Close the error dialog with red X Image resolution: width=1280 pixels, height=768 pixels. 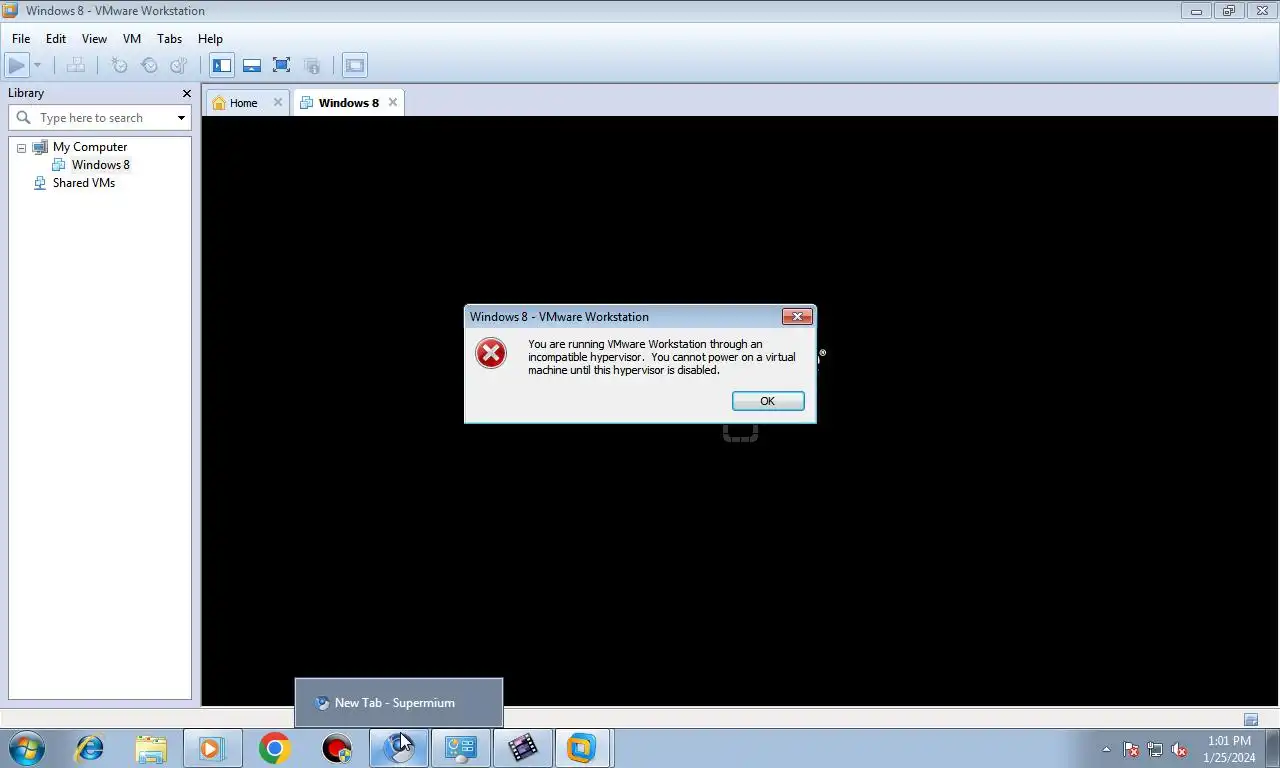tap(797, 317)
